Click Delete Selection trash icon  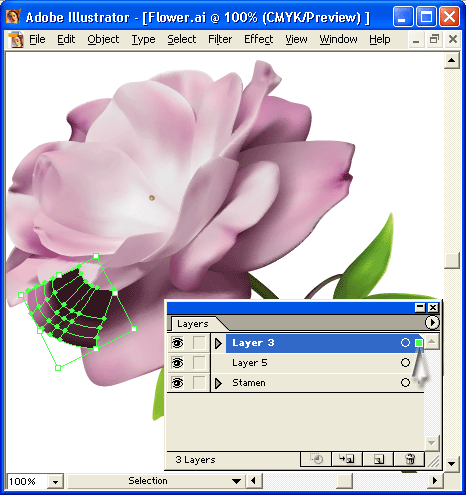click(410, 459)
